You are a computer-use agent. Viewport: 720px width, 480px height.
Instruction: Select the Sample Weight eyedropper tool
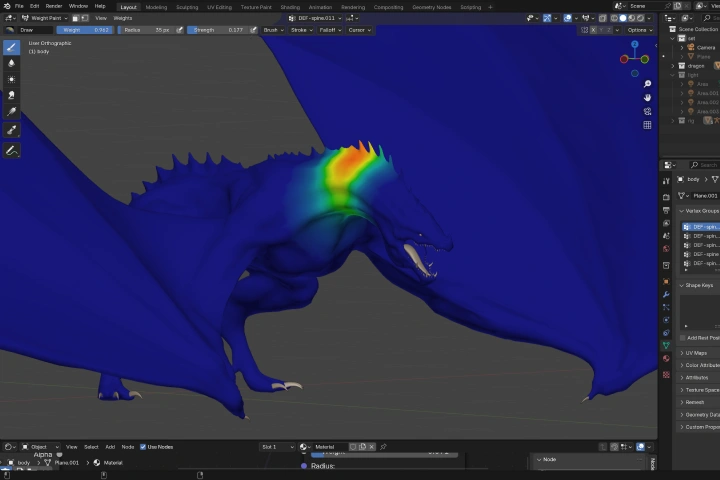[x=11, y=130]
